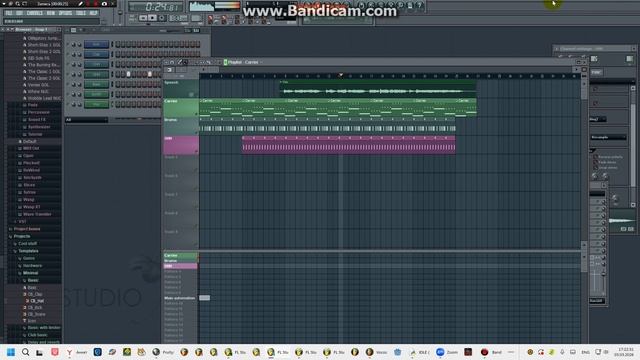Select the pink pattern in the pattern list
Screen dimensions: 640x360
tap(180, 266)
